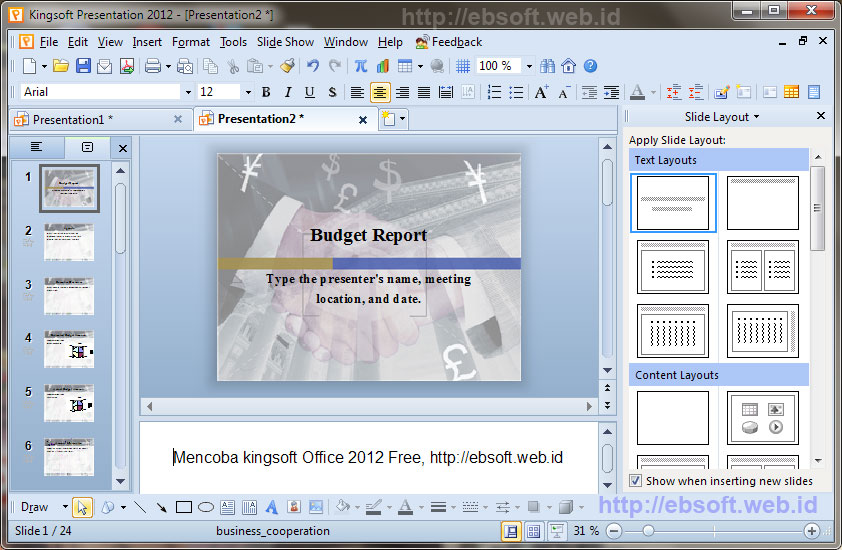
Task: Open the Font Color dropdown in Draw toolbar
Action: pyautogui.click(x=421, y=506)
